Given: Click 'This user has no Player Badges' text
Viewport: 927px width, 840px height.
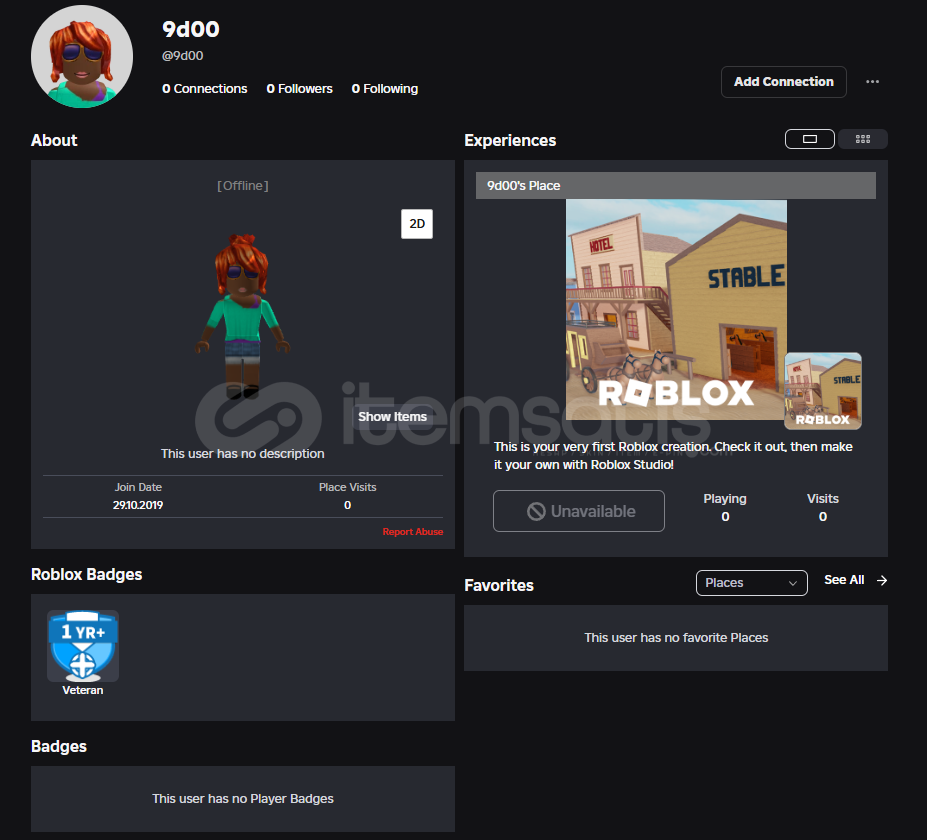Looking at the screenshot, I should tap(242, 799).
